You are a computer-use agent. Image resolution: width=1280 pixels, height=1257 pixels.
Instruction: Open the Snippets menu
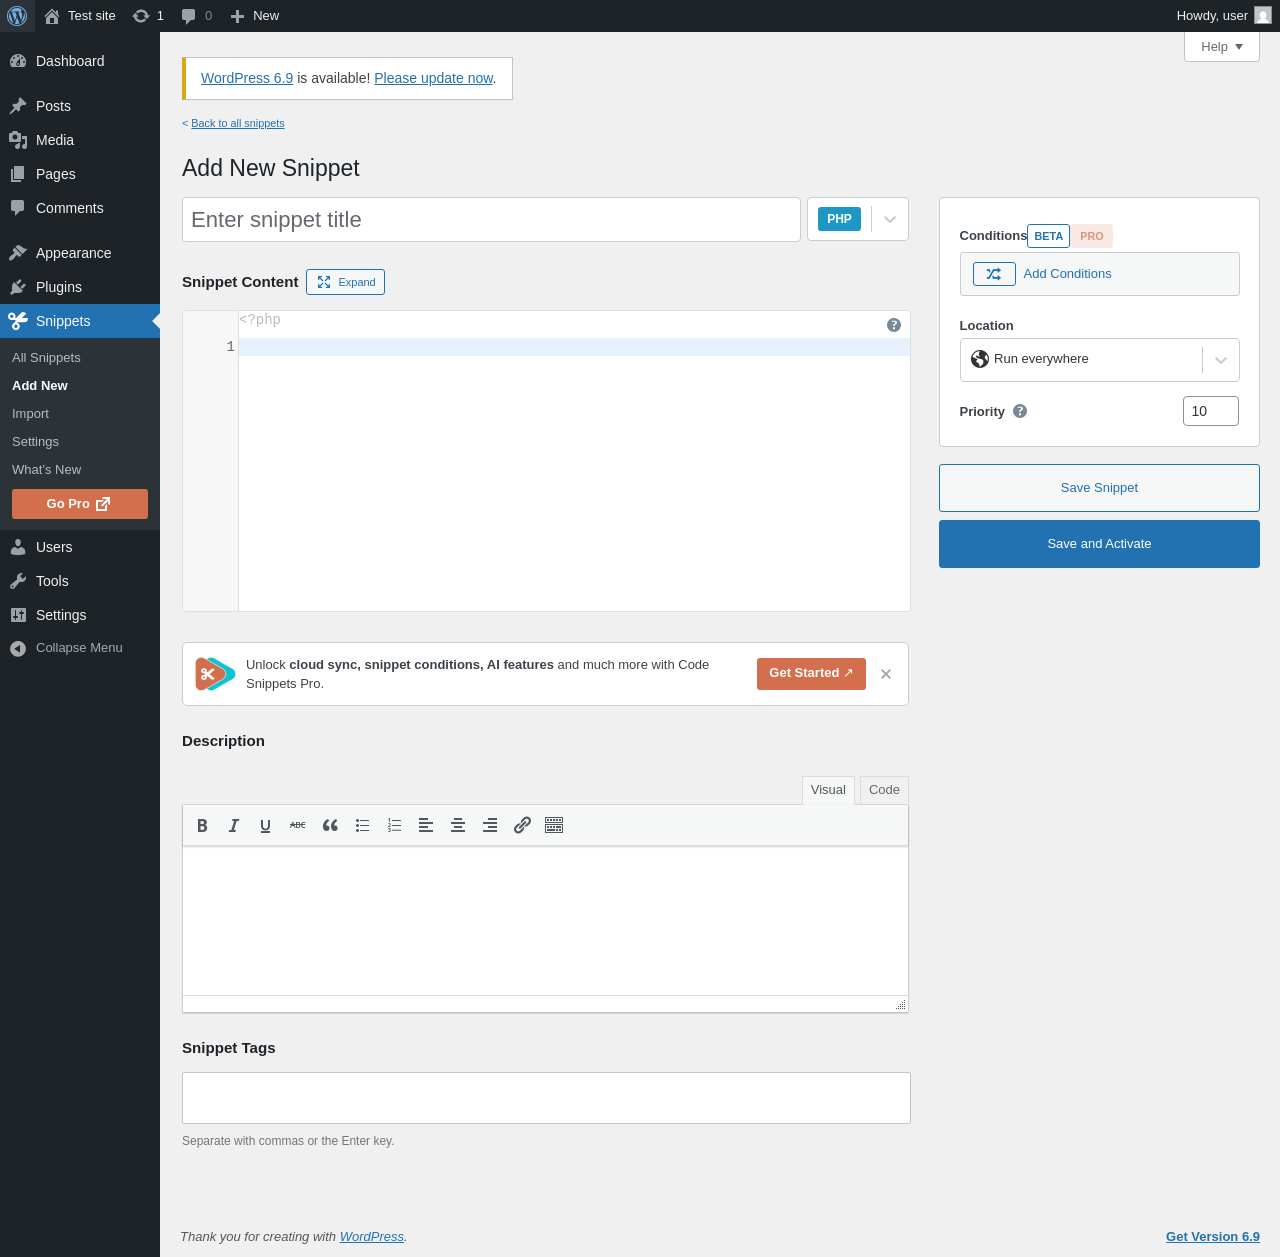pyautogui.click(x=80, y=321)
